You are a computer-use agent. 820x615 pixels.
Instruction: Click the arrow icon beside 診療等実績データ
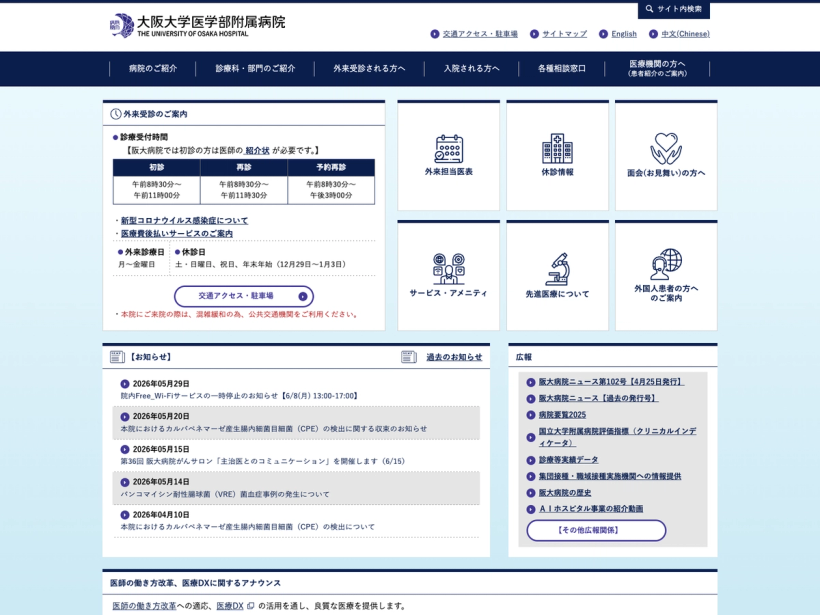pos(531,460)
